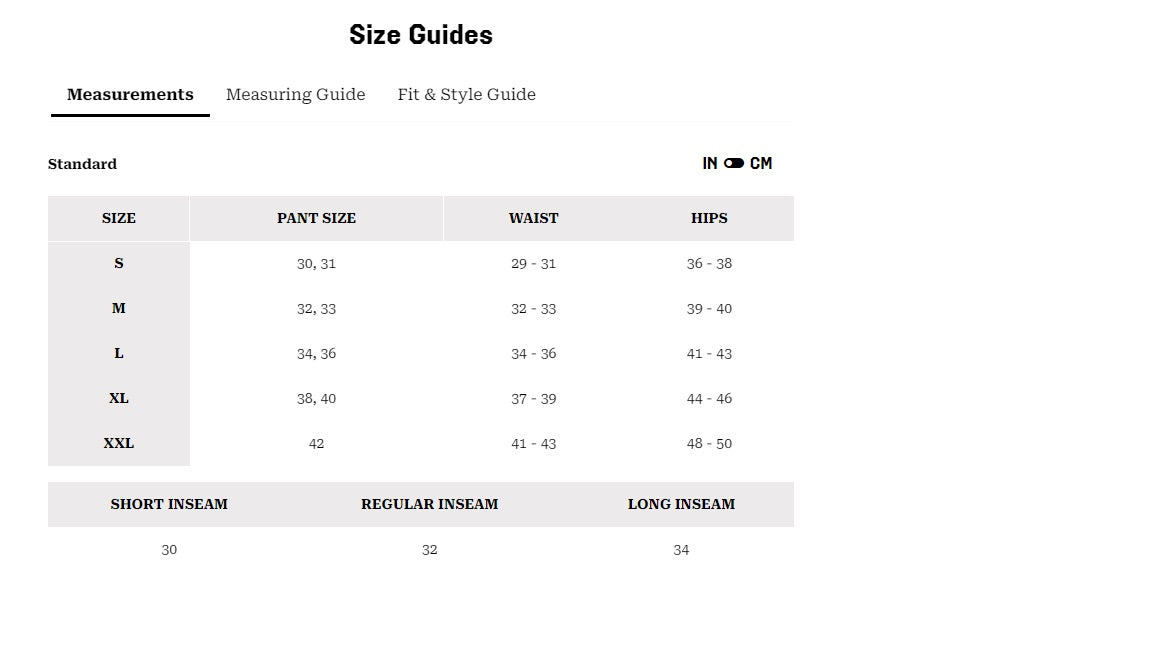The image size is (1152, 648).
Task: Select the CM unit label
Action: tap(760, 163)
